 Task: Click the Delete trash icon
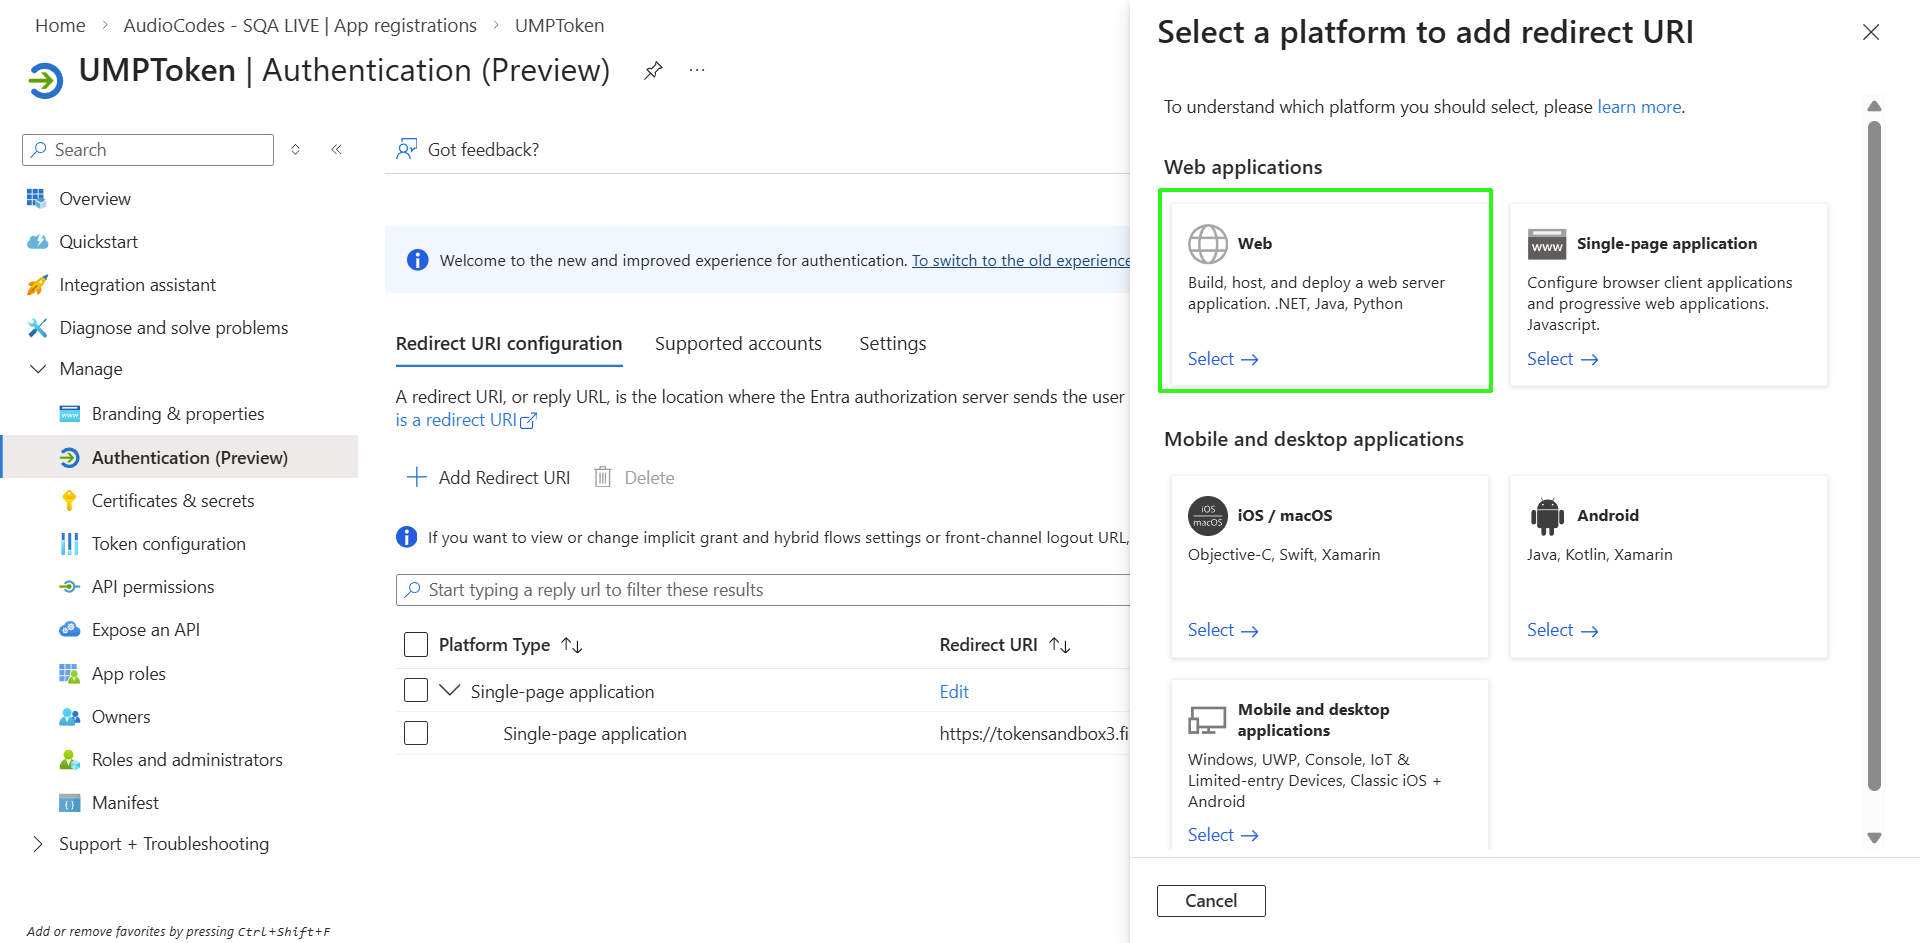[x=603, y=478]
